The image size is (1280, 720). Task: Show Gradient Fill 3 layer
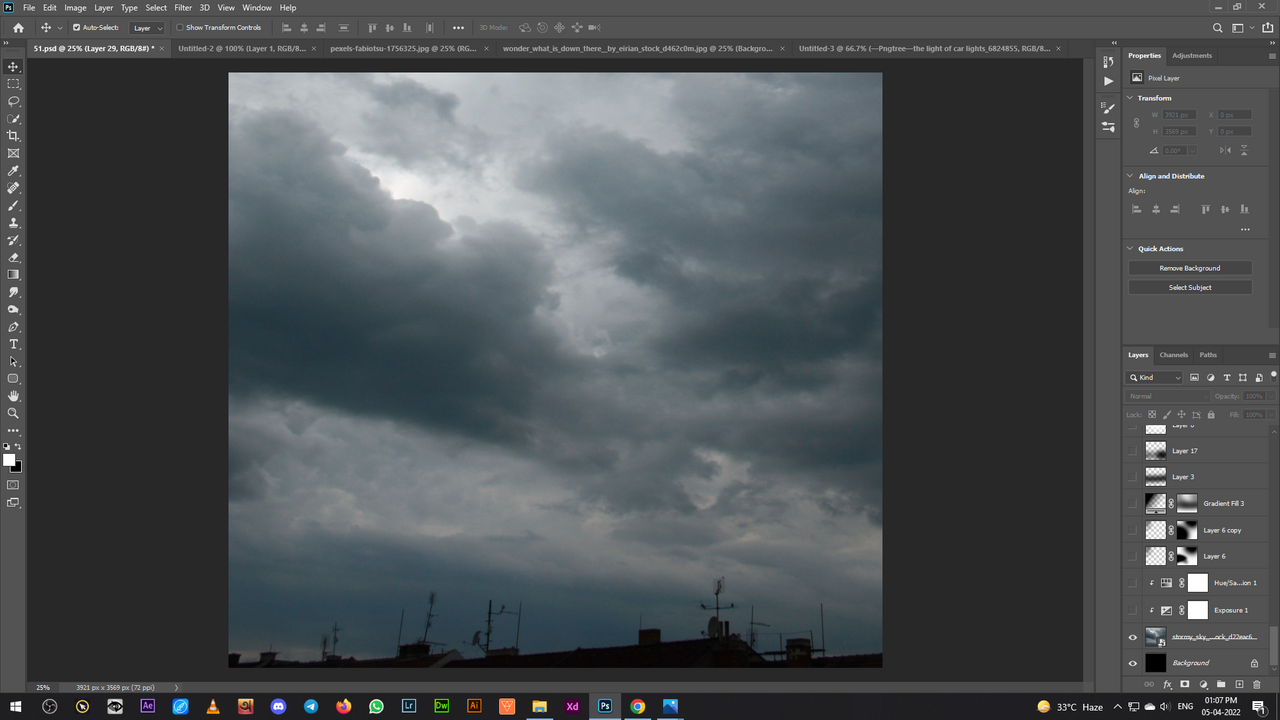(1133, 503)
